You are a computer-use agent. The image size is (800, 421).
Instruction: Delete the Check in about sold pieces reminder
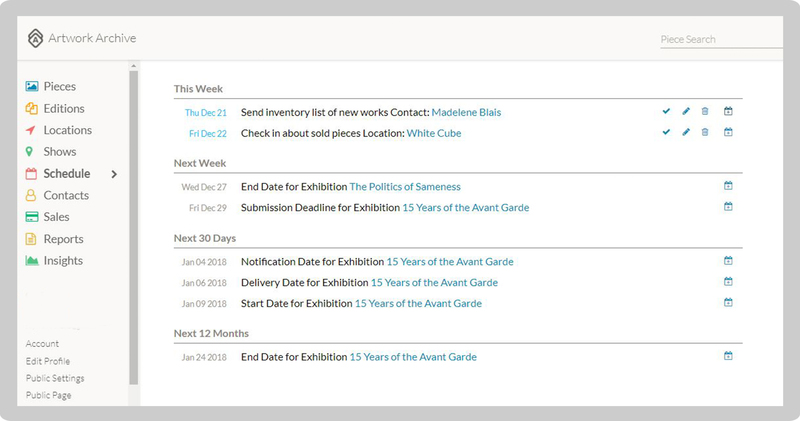[705, 132]
